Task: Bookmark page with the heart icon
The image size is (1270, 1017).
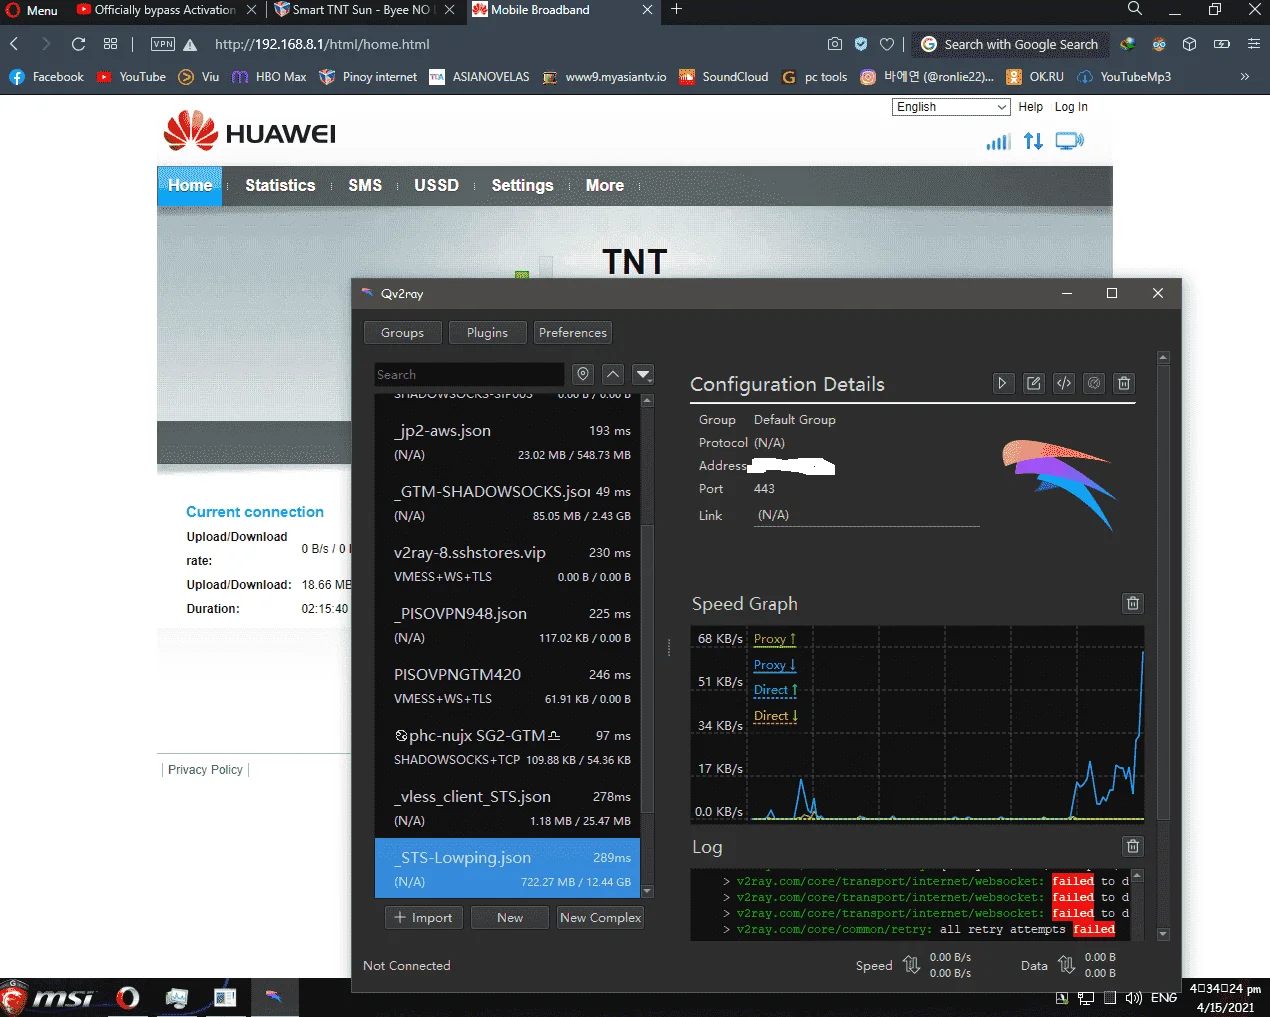Action: [x=886, y=44]
